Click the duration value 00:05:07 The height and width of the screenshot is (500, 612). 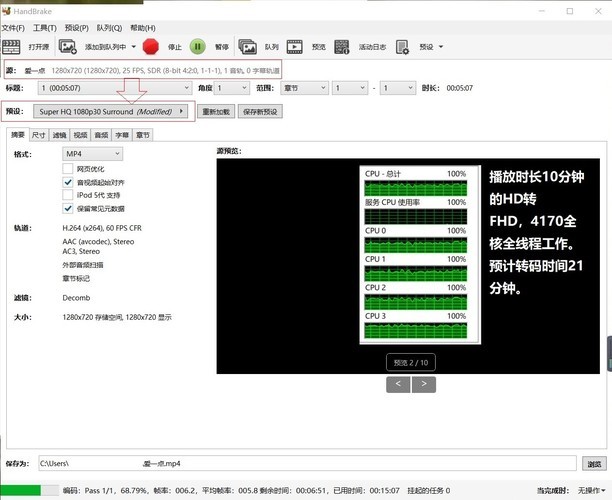(x=459, y=88)
